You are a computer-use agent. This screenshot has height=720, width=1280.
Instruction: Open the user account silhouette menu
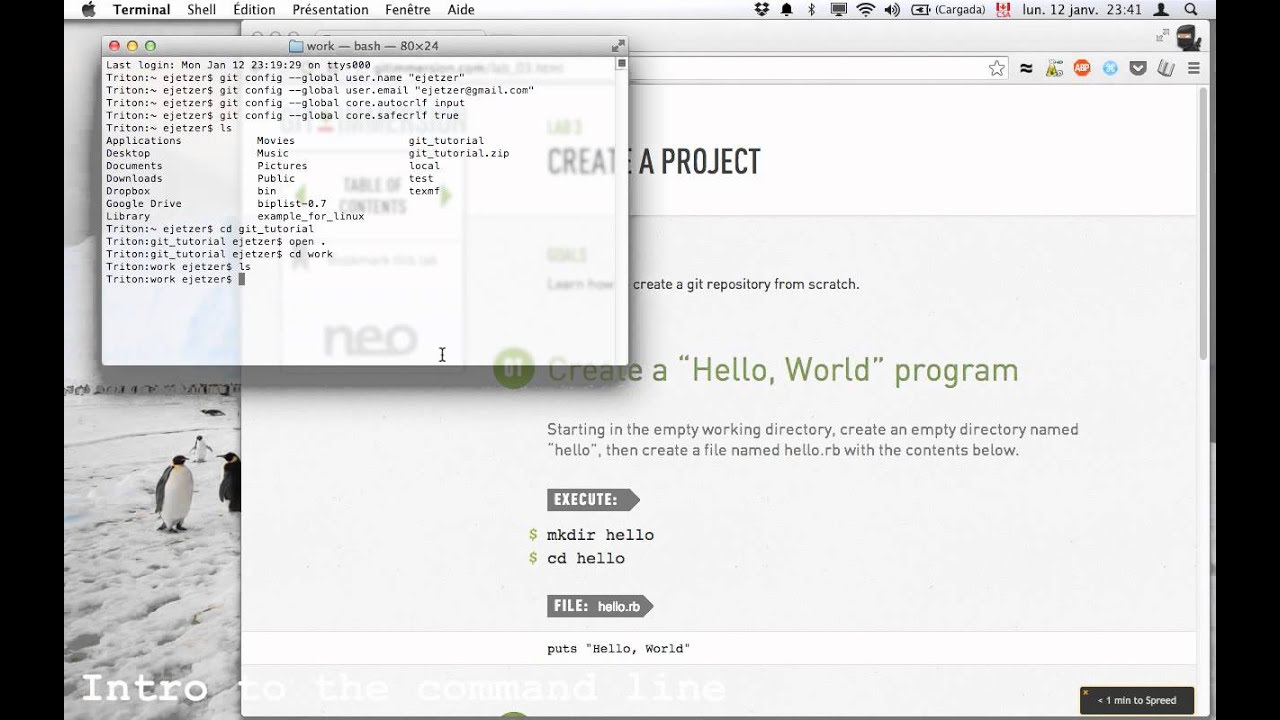pos(1161,10)
